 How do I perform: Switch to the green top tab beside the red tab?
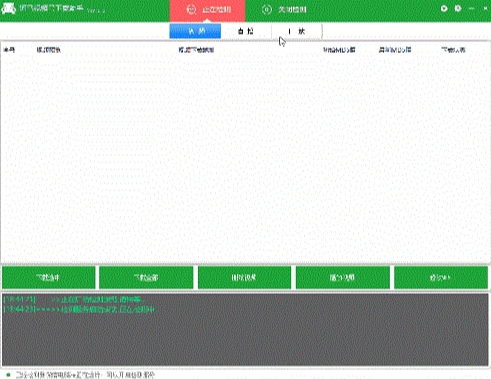coord(283,10)
